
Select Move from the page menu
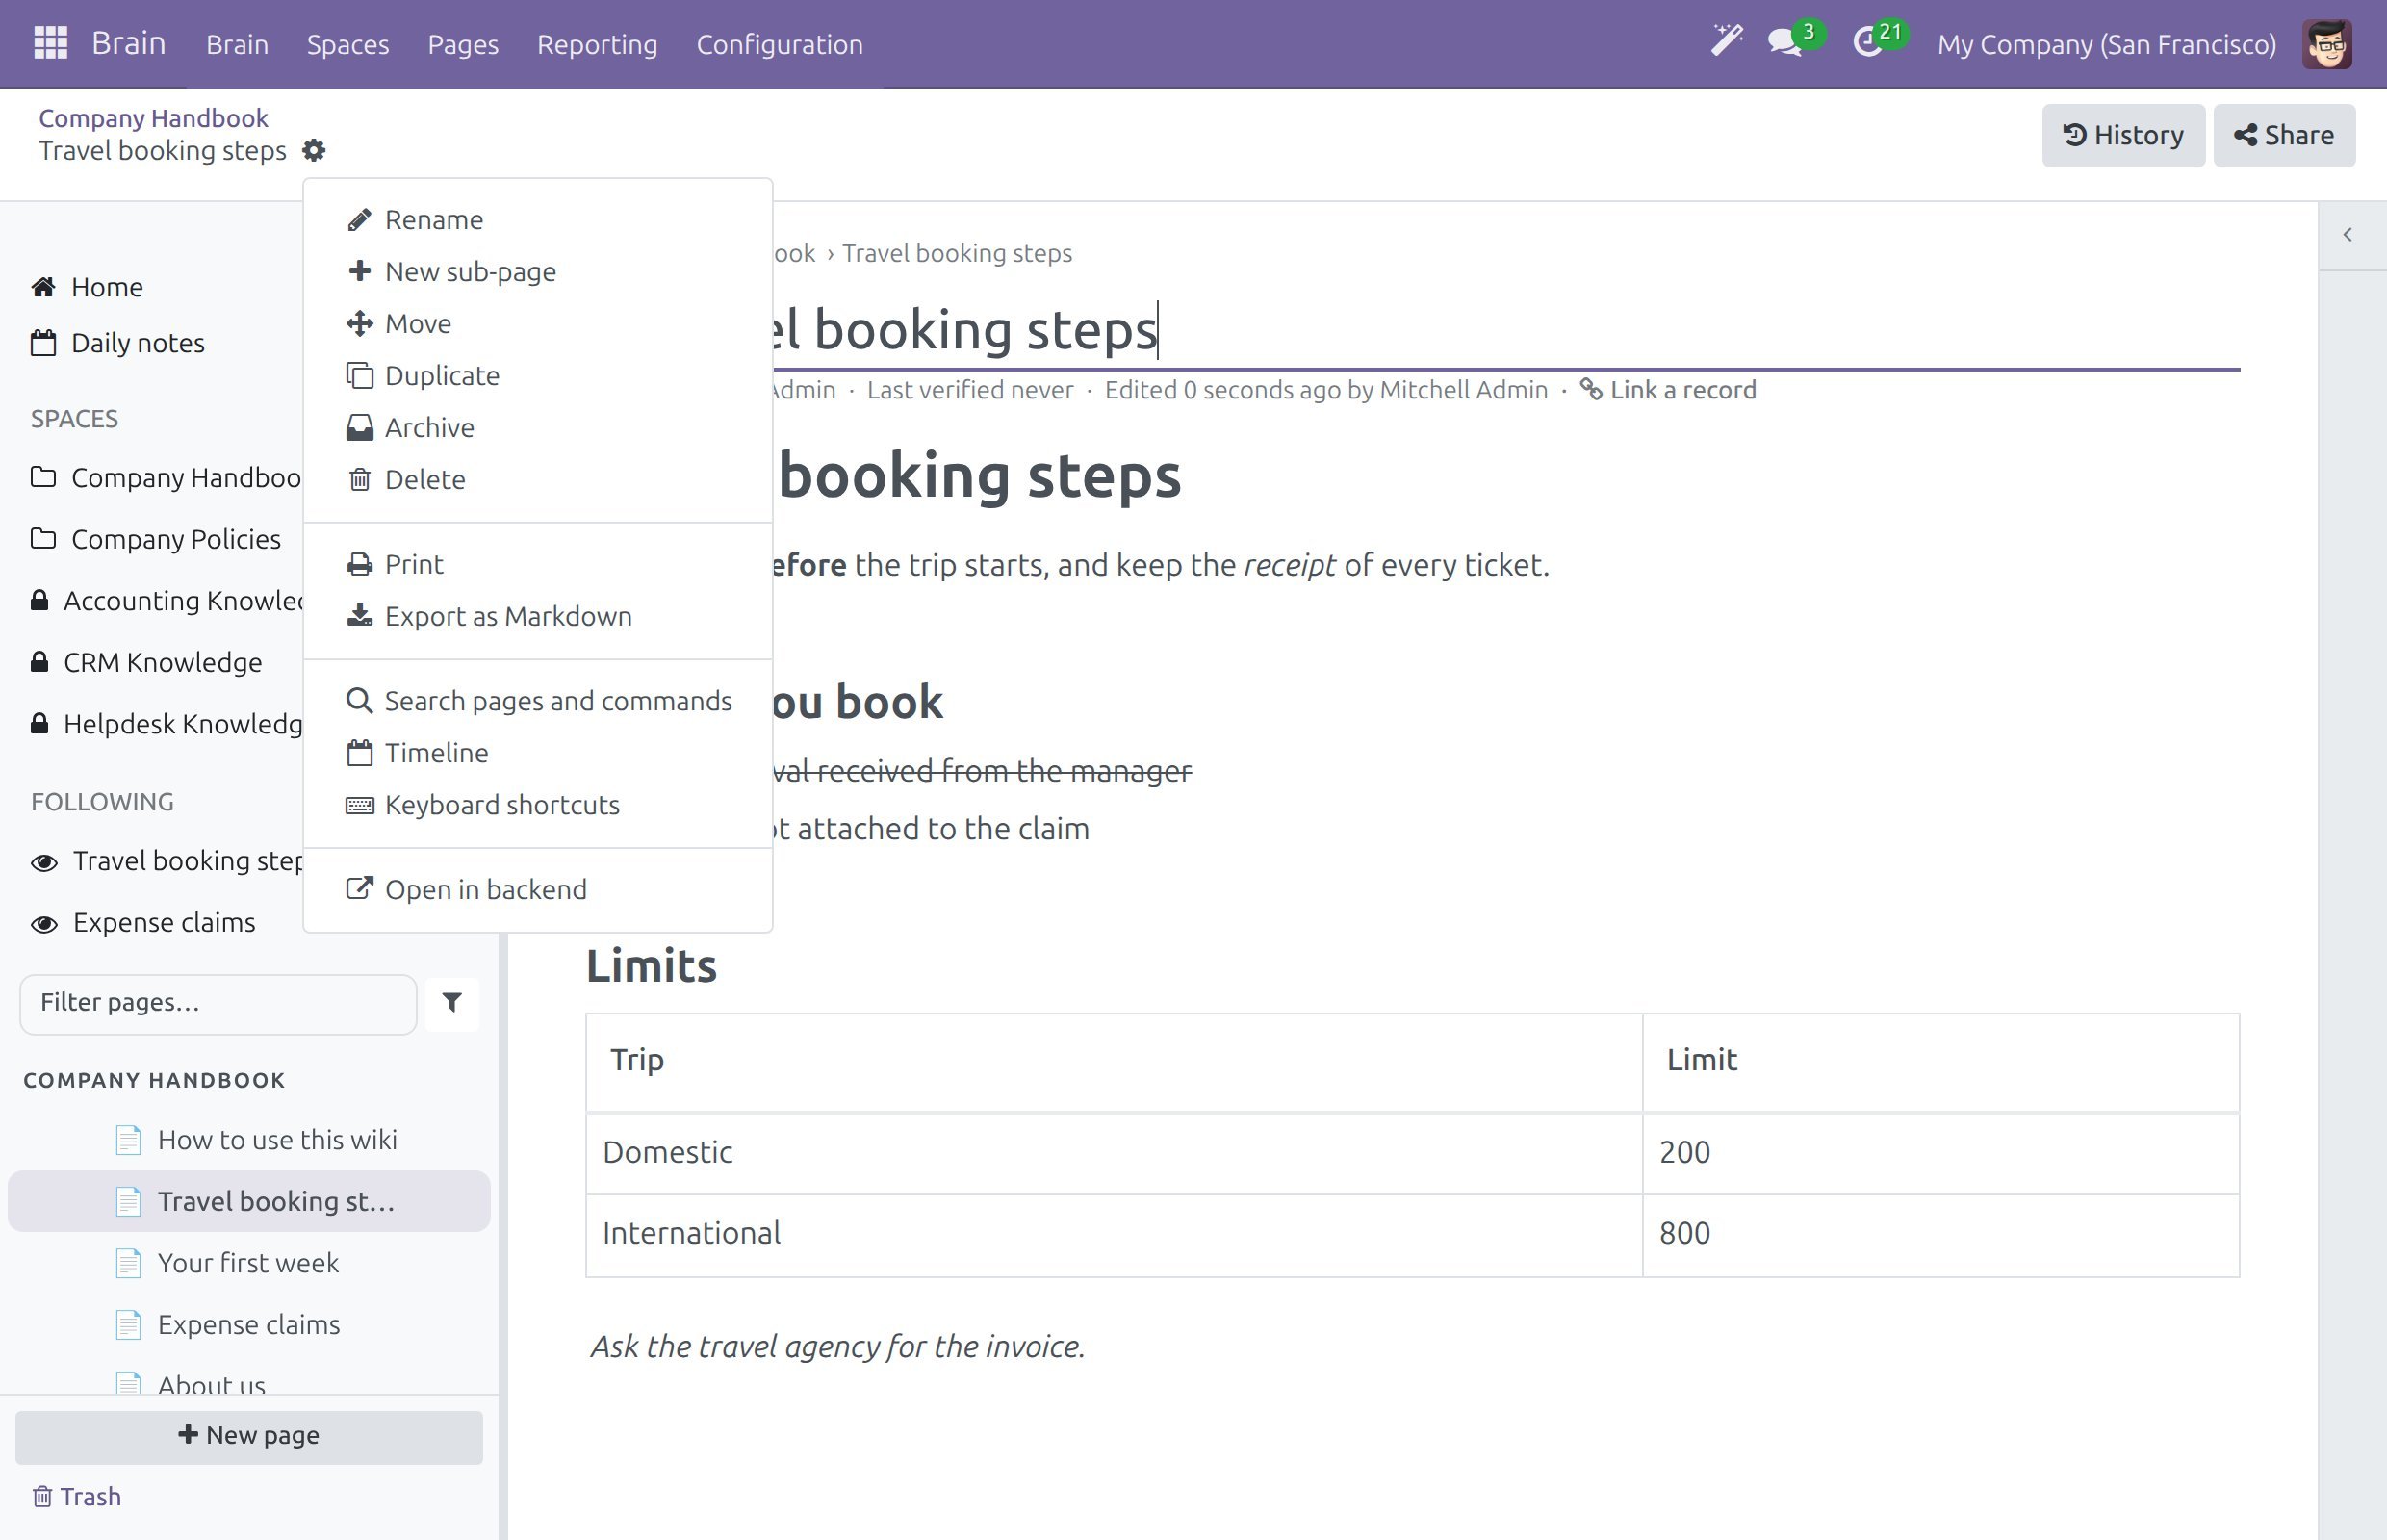538,324
